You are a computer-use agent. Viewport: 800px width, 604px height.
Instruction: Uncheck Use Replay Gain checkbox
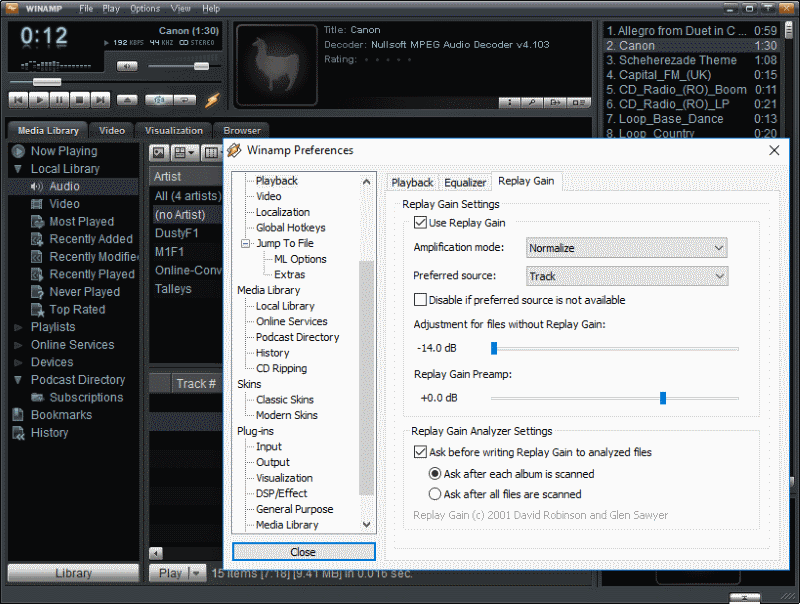420,222
